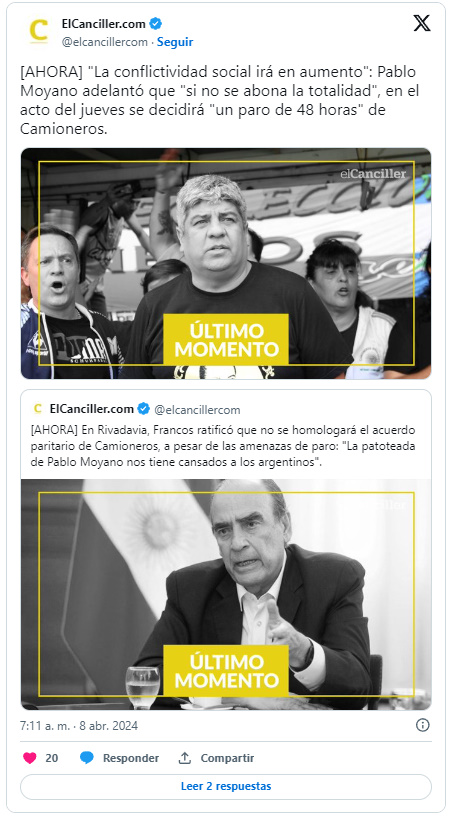Click the blue reply speech bubble icon
450x819 pixels.
coord(87,758)
